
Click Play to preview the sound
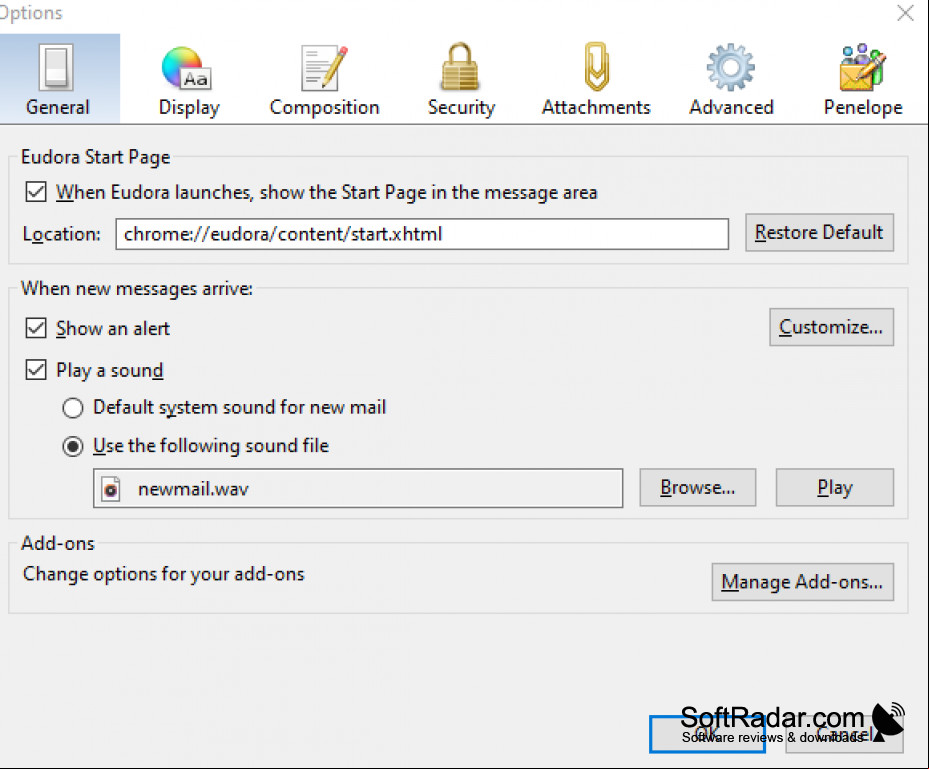[x=835, y=488]
